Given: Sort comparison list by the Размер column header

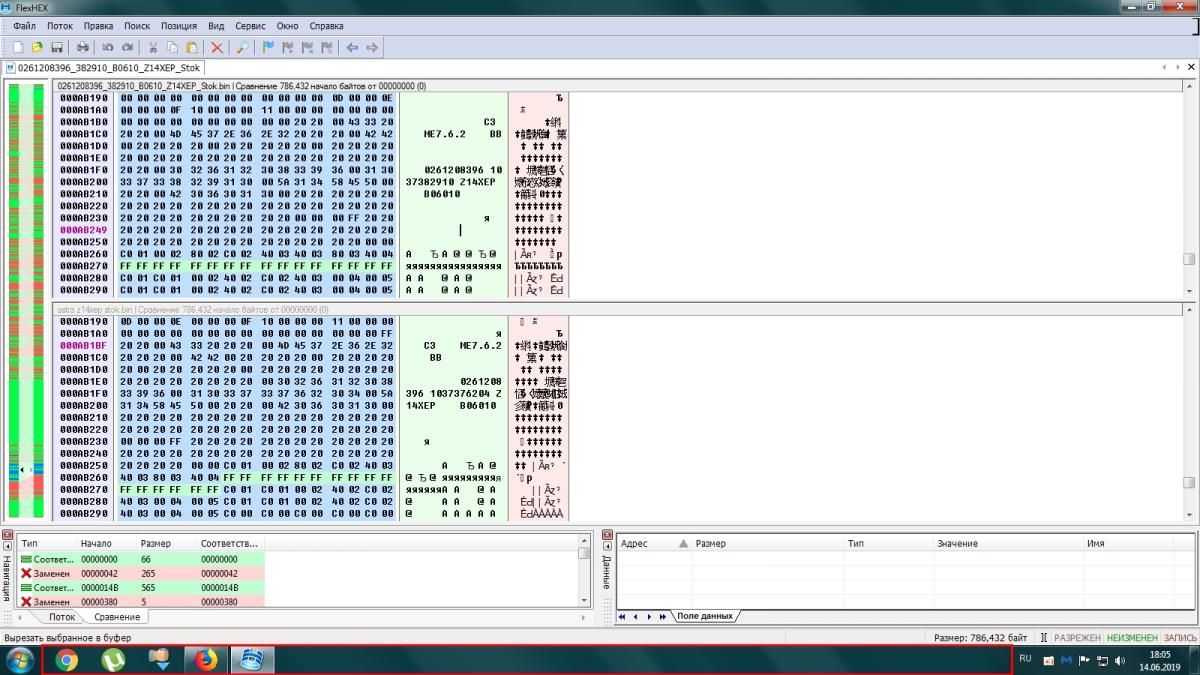Looking at the screenshot, I should click(x=167, y=543).
